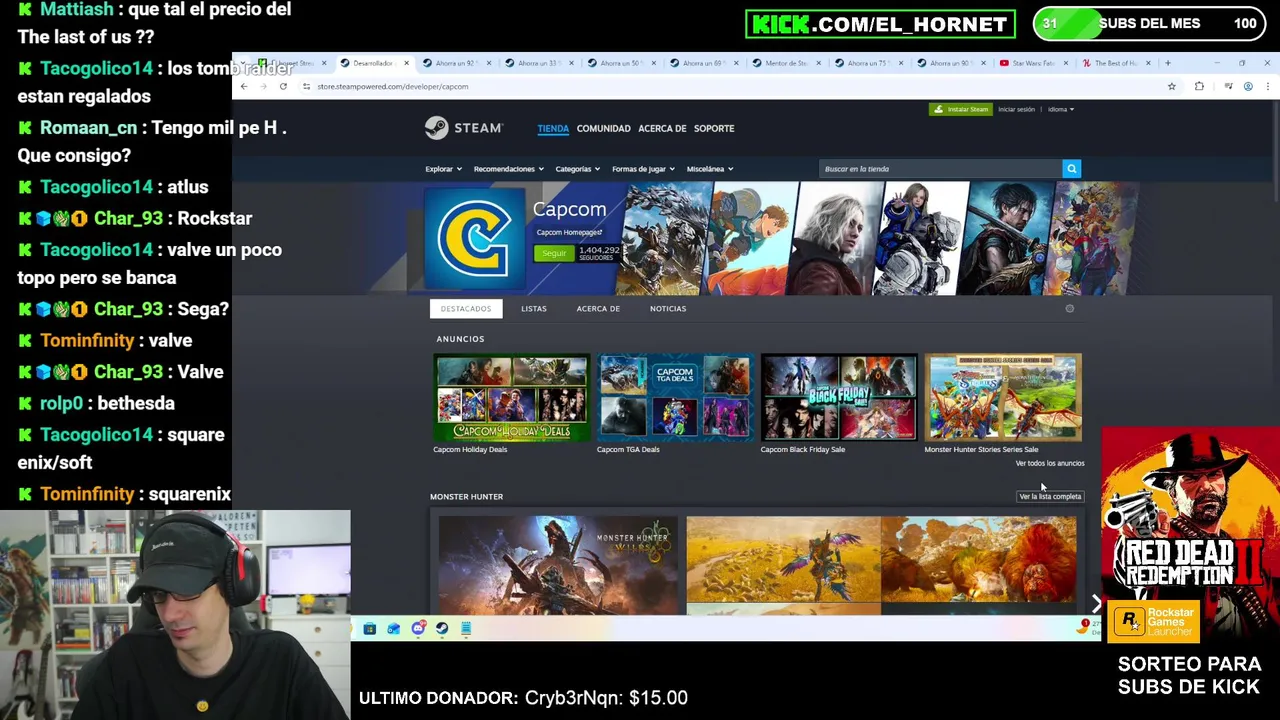Expand the 'Categorías' dropdown
This screenshot has height=720, width=1280.
pos(577,169)
